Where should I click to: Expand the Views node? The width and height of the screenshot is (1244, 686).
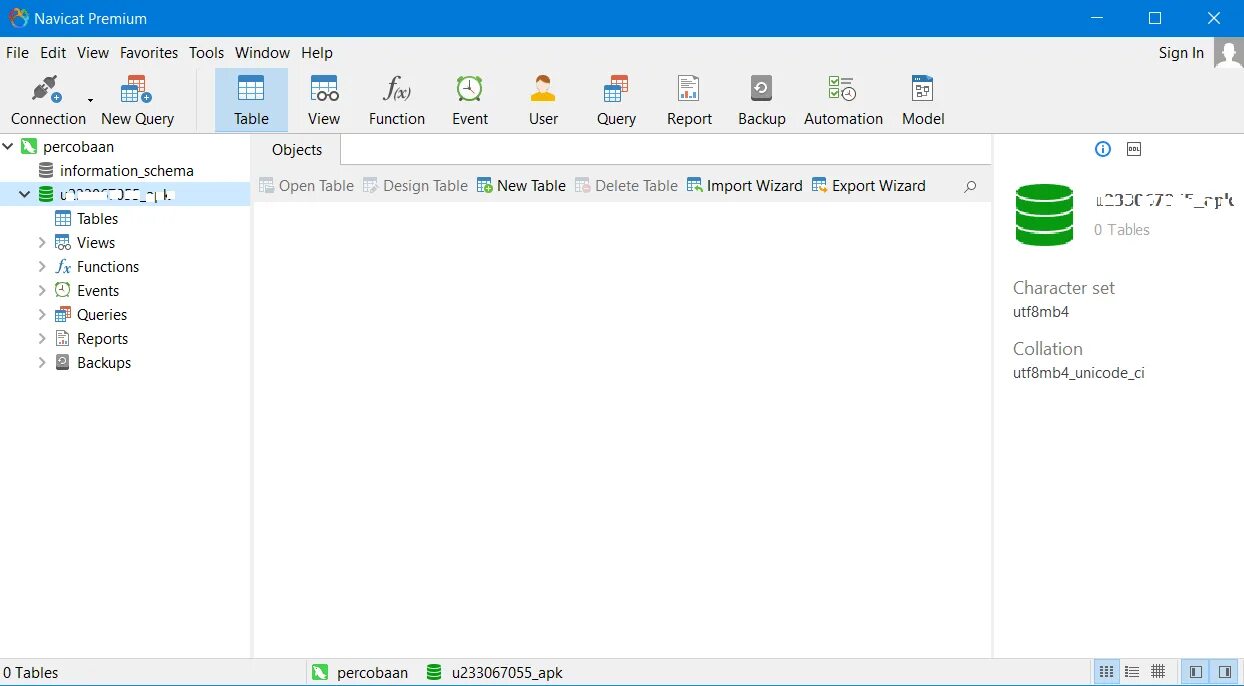pos(42,243)
